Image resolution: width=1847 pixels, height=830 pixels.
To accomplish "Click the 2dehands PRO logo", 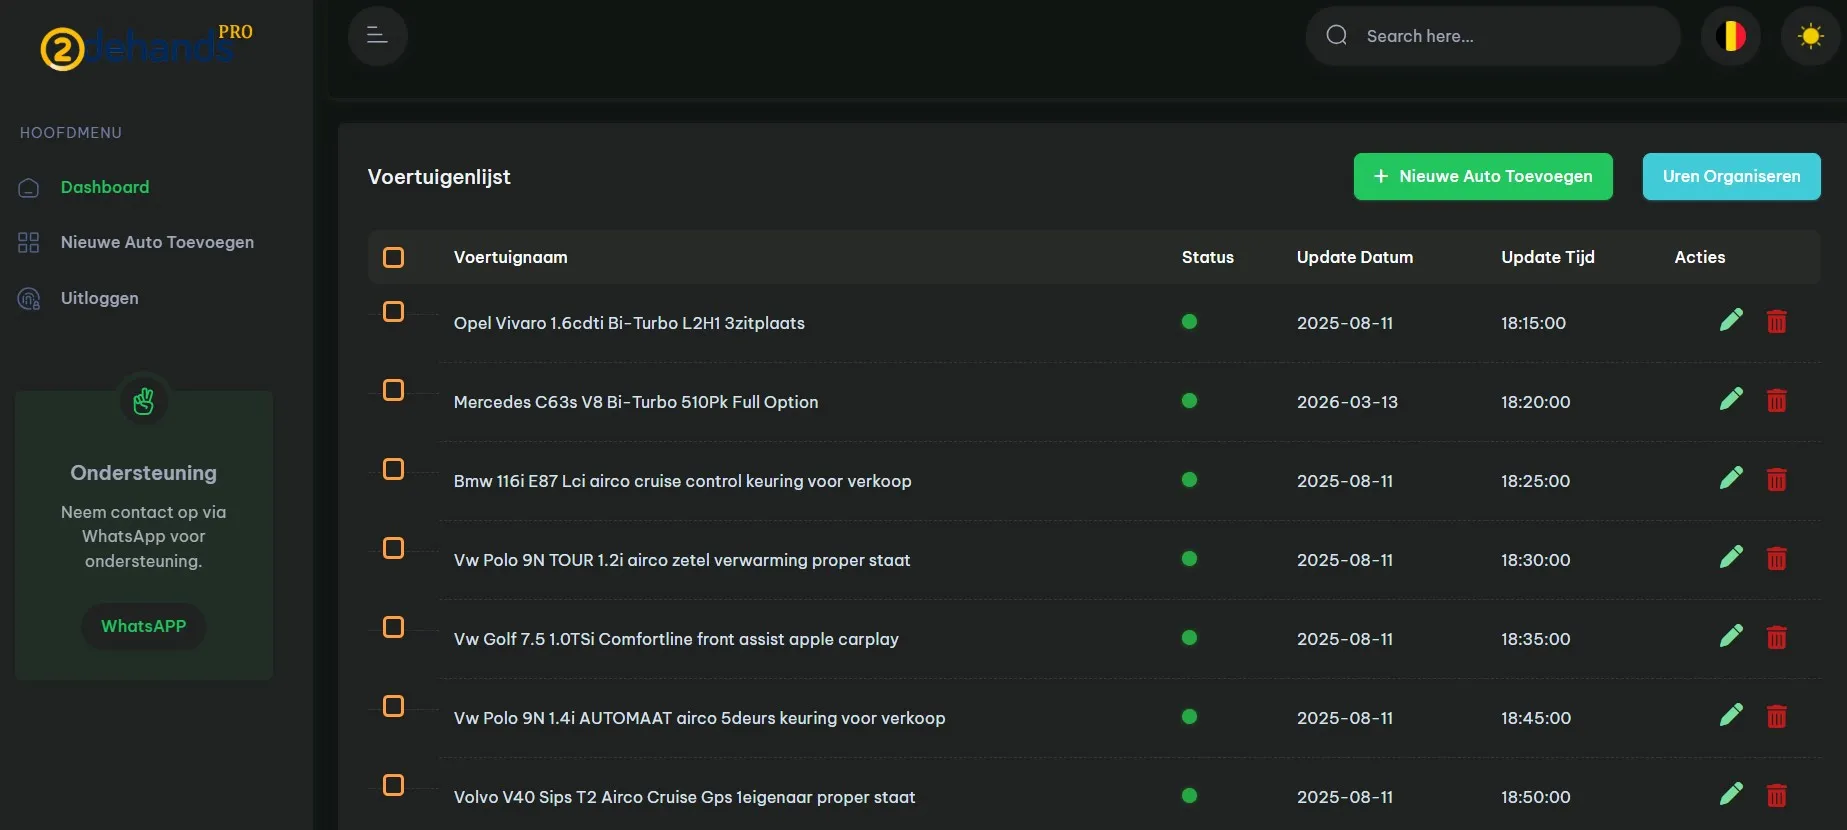I will tap(146, 46).
